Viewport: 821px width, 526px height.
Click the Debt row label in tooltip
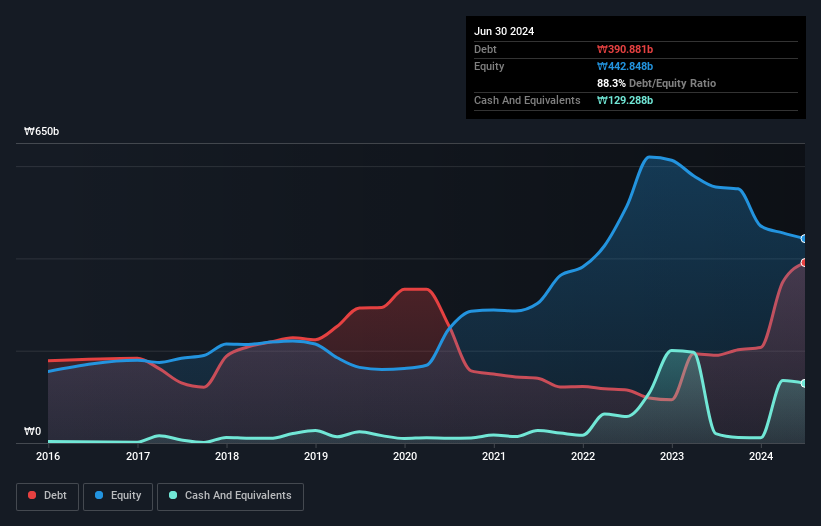(x=485, y=49)
